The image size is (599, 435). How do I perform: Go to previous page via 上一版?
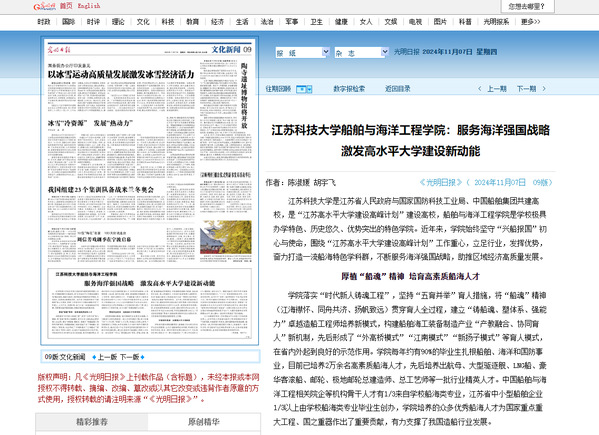[107, 357]
